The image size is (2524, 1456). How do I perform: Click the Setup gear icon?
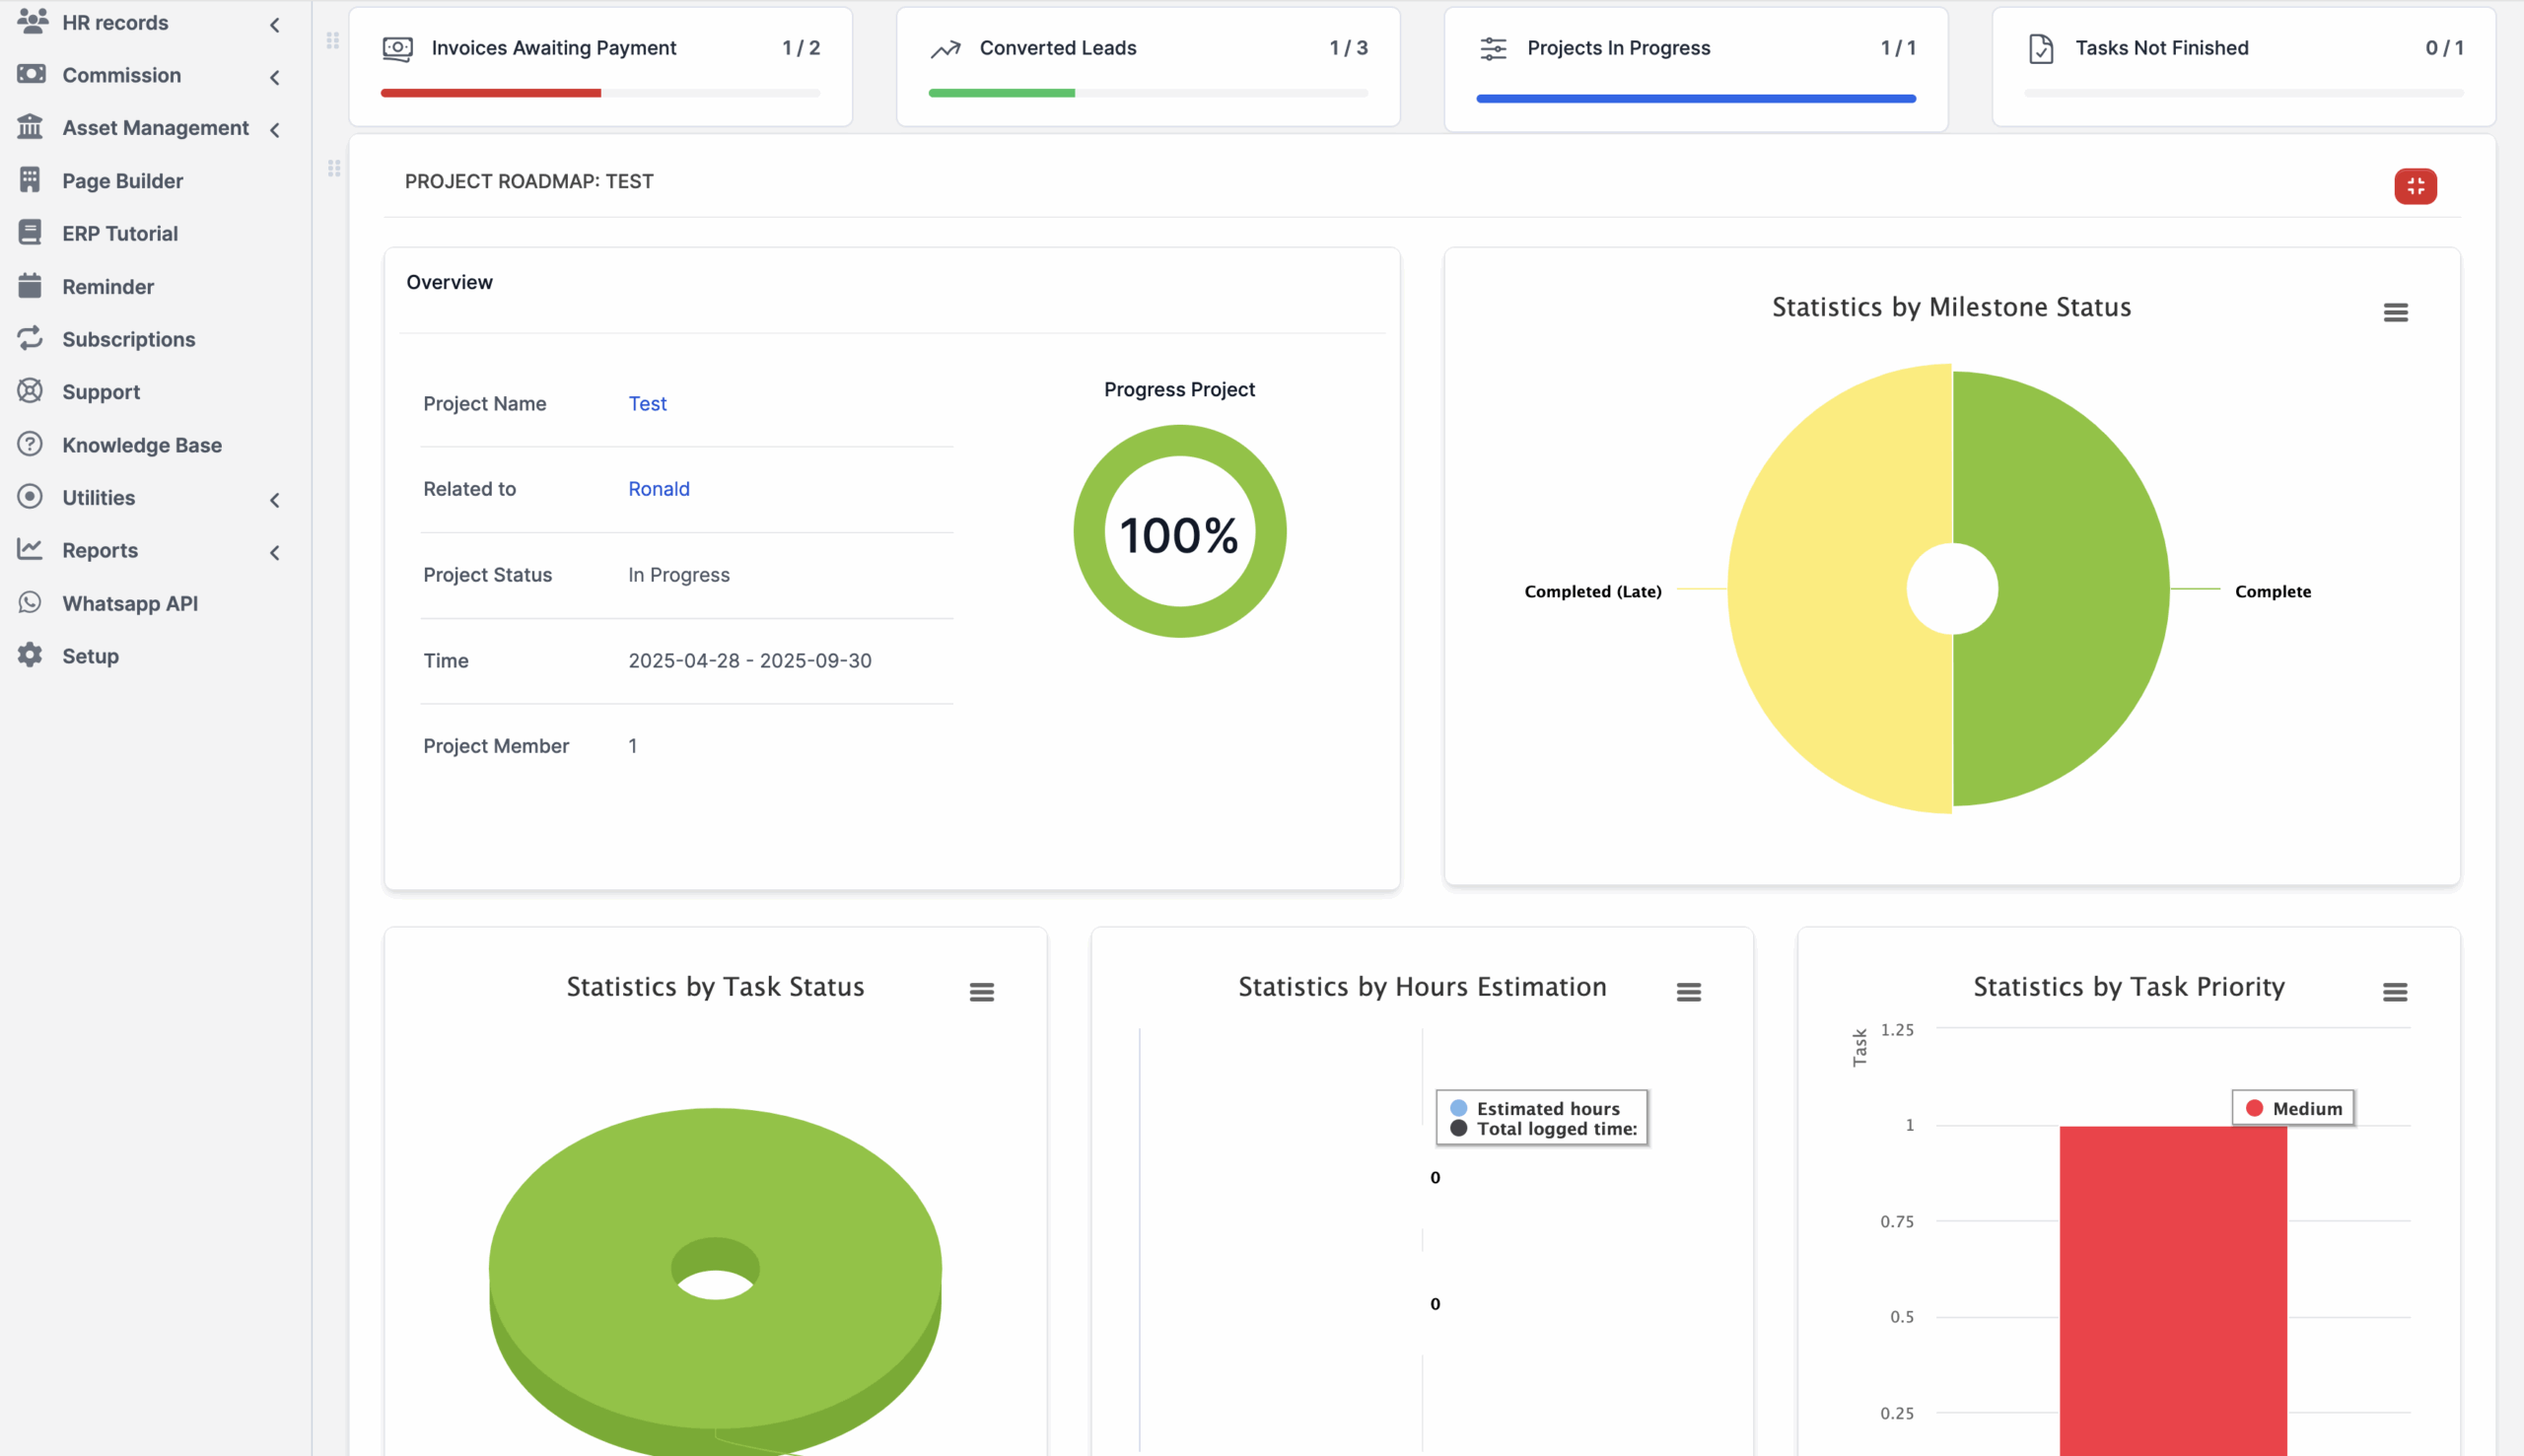(x=30, y=656)
